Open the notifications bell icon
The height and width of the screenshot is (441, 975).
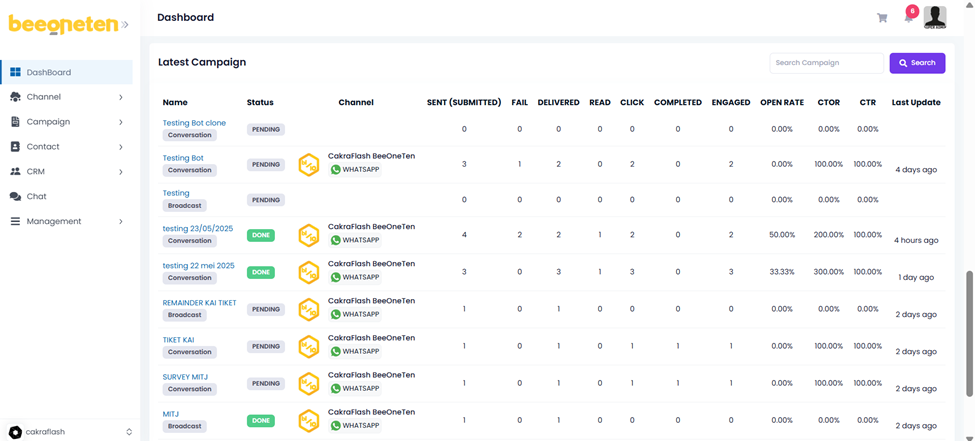pos(908,18)
